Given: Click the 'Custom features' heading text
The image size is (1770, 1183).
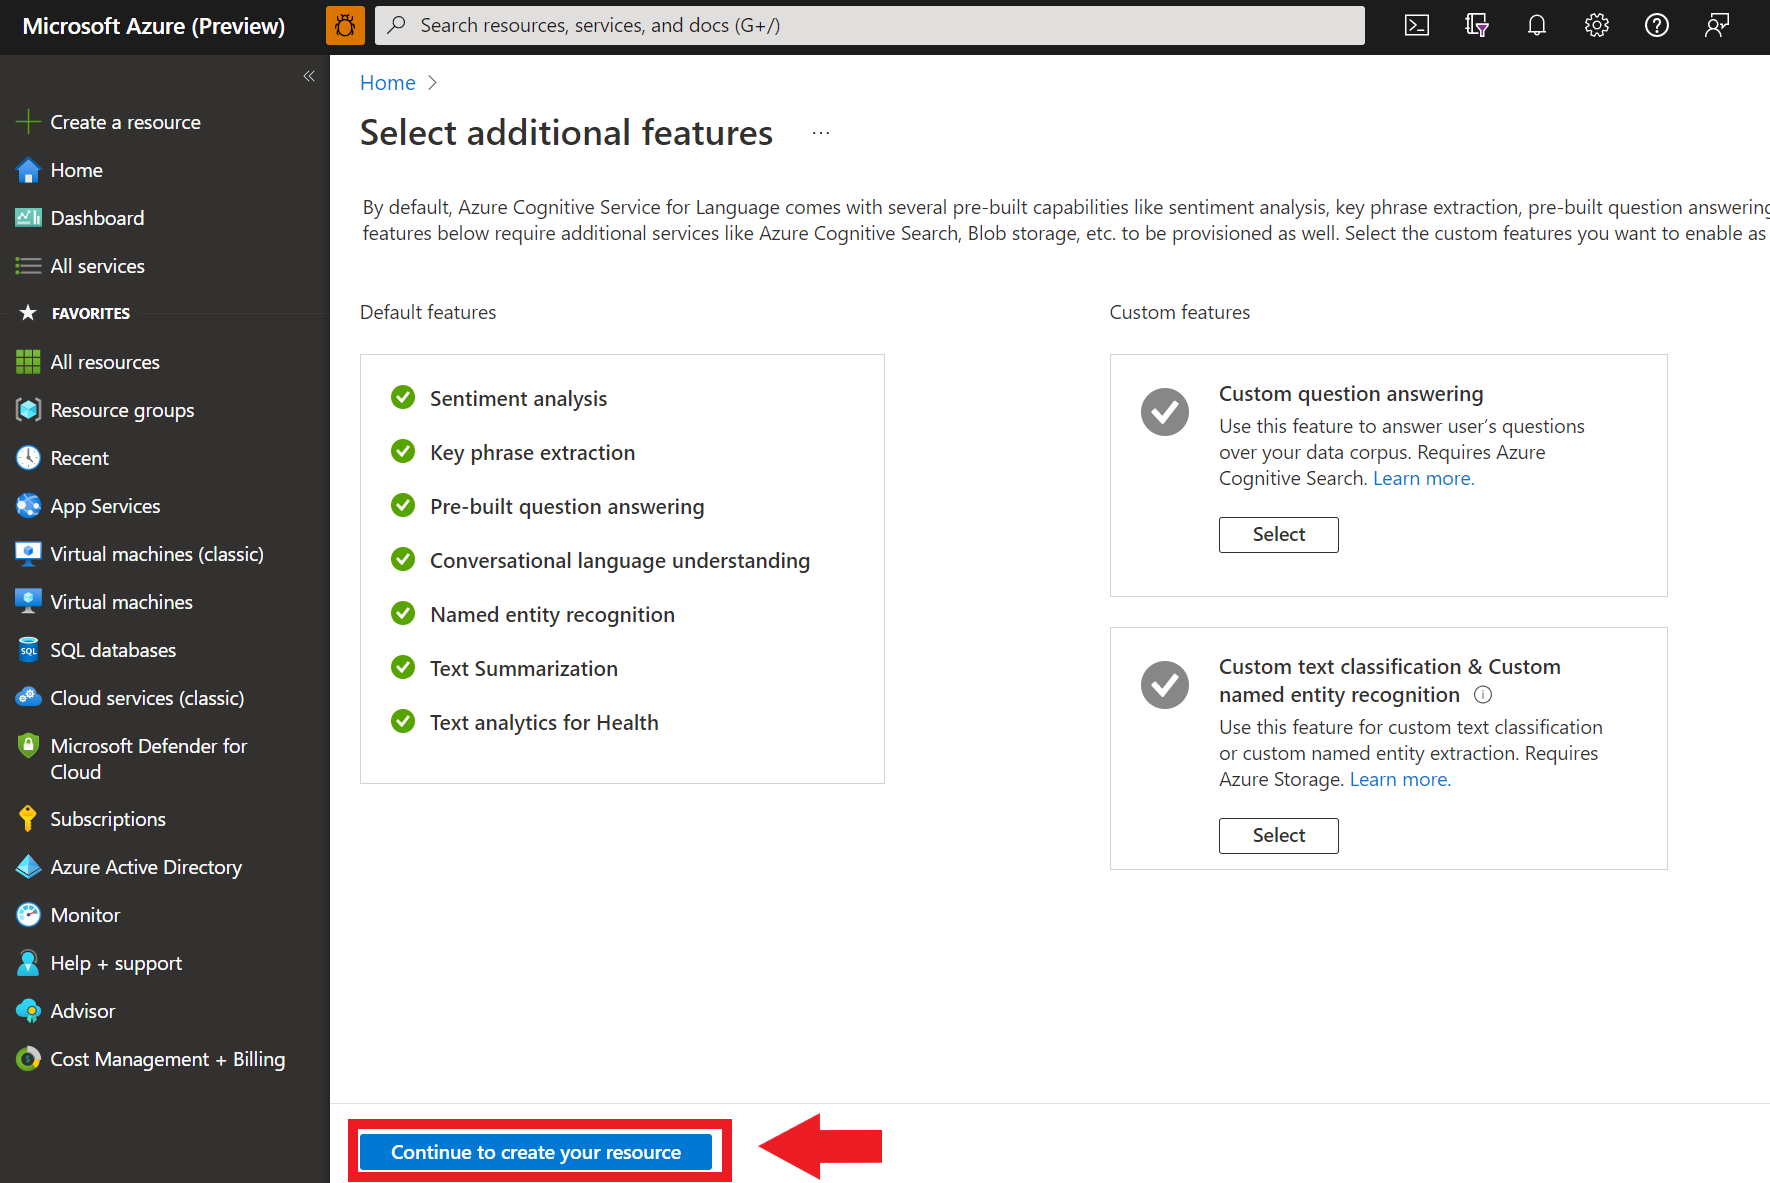Looking at the screenshot, I should click(x=1180, y=312).
